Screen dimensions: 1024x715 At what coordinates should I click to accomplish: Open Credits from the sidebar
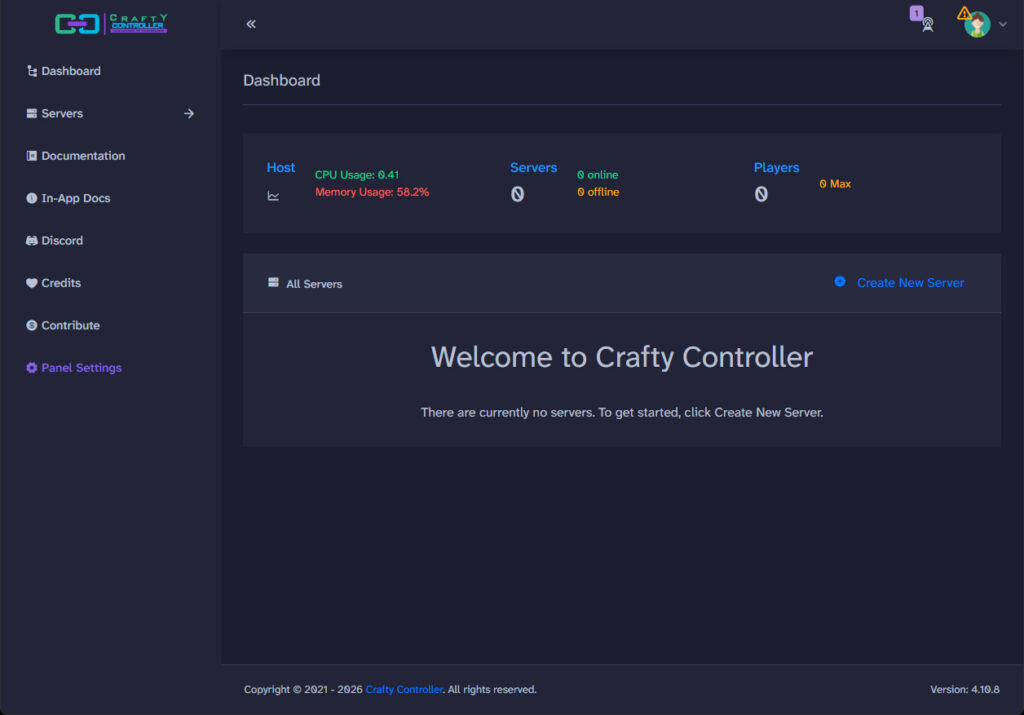coord(61,283)
